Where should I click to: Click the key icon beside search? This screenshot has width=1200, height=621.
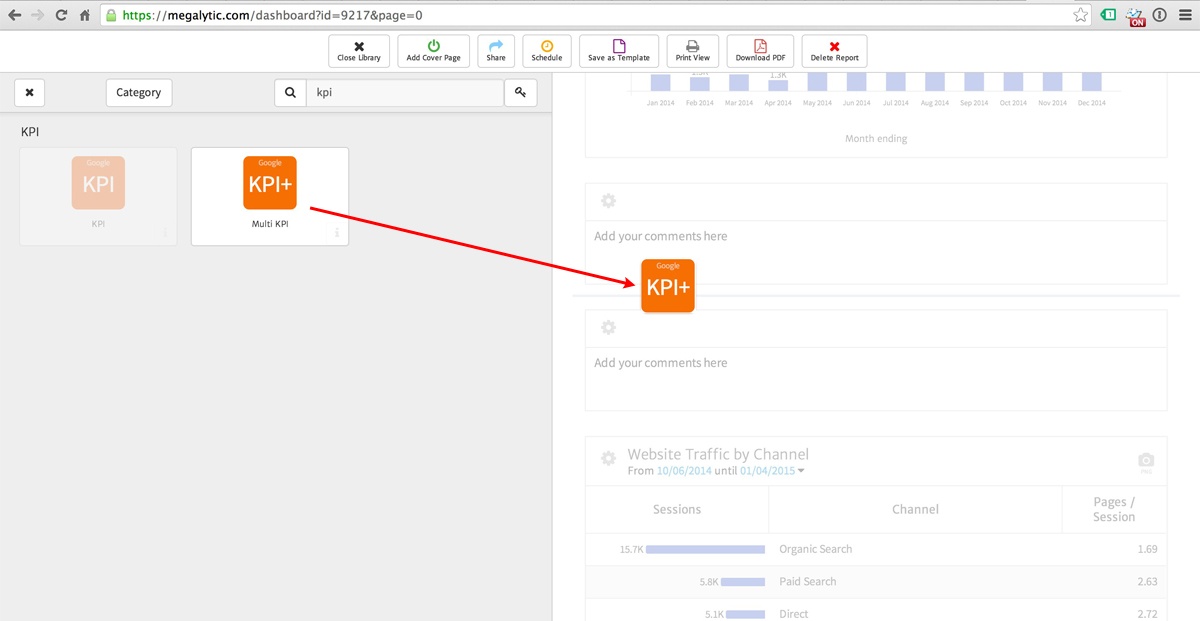520,93
